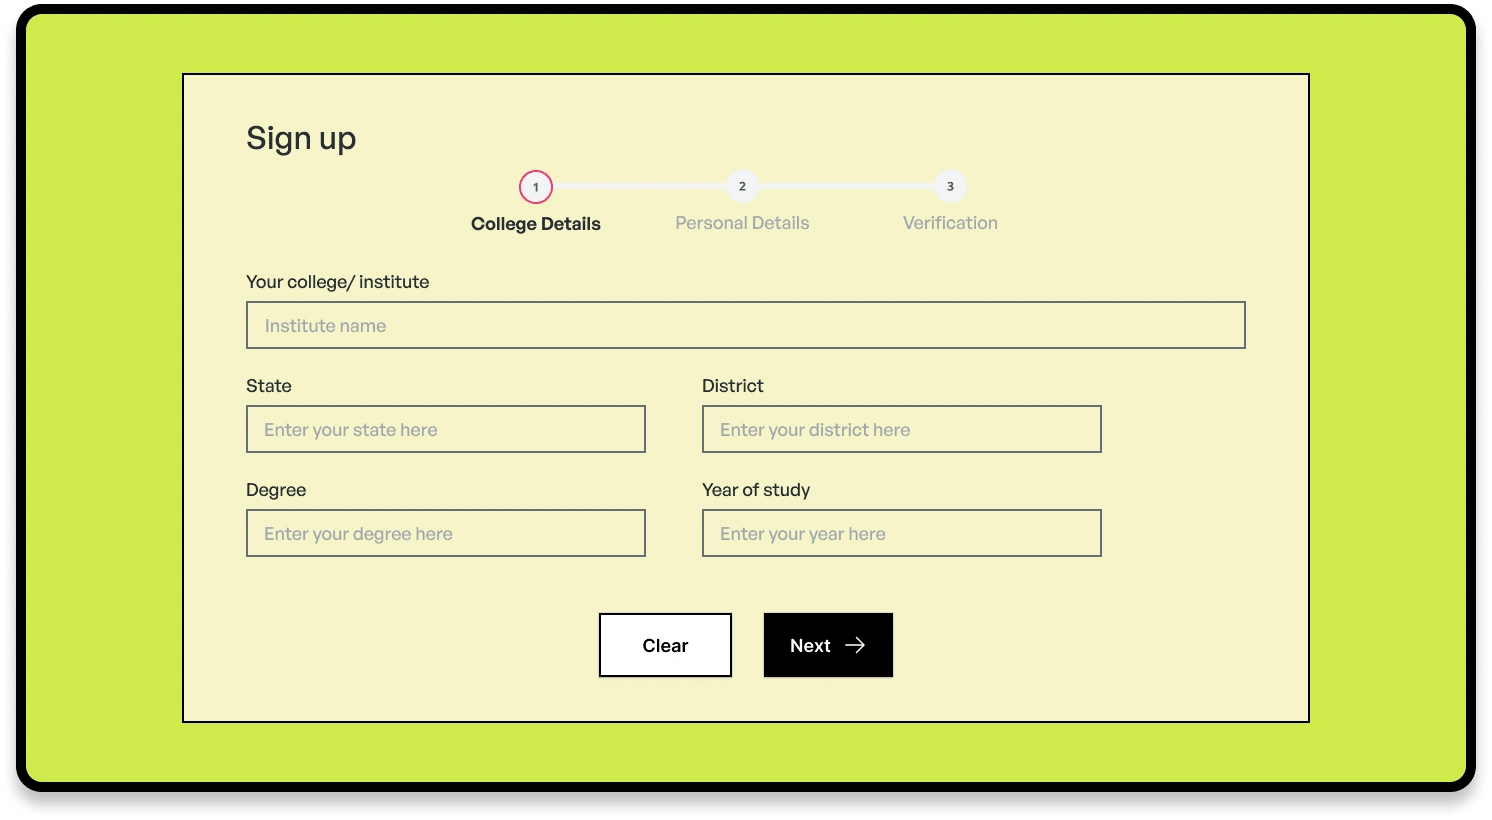Click into the Degree input field
Image resolution: width=1492 pixels, height=820 pixels.
coord(446,533)
